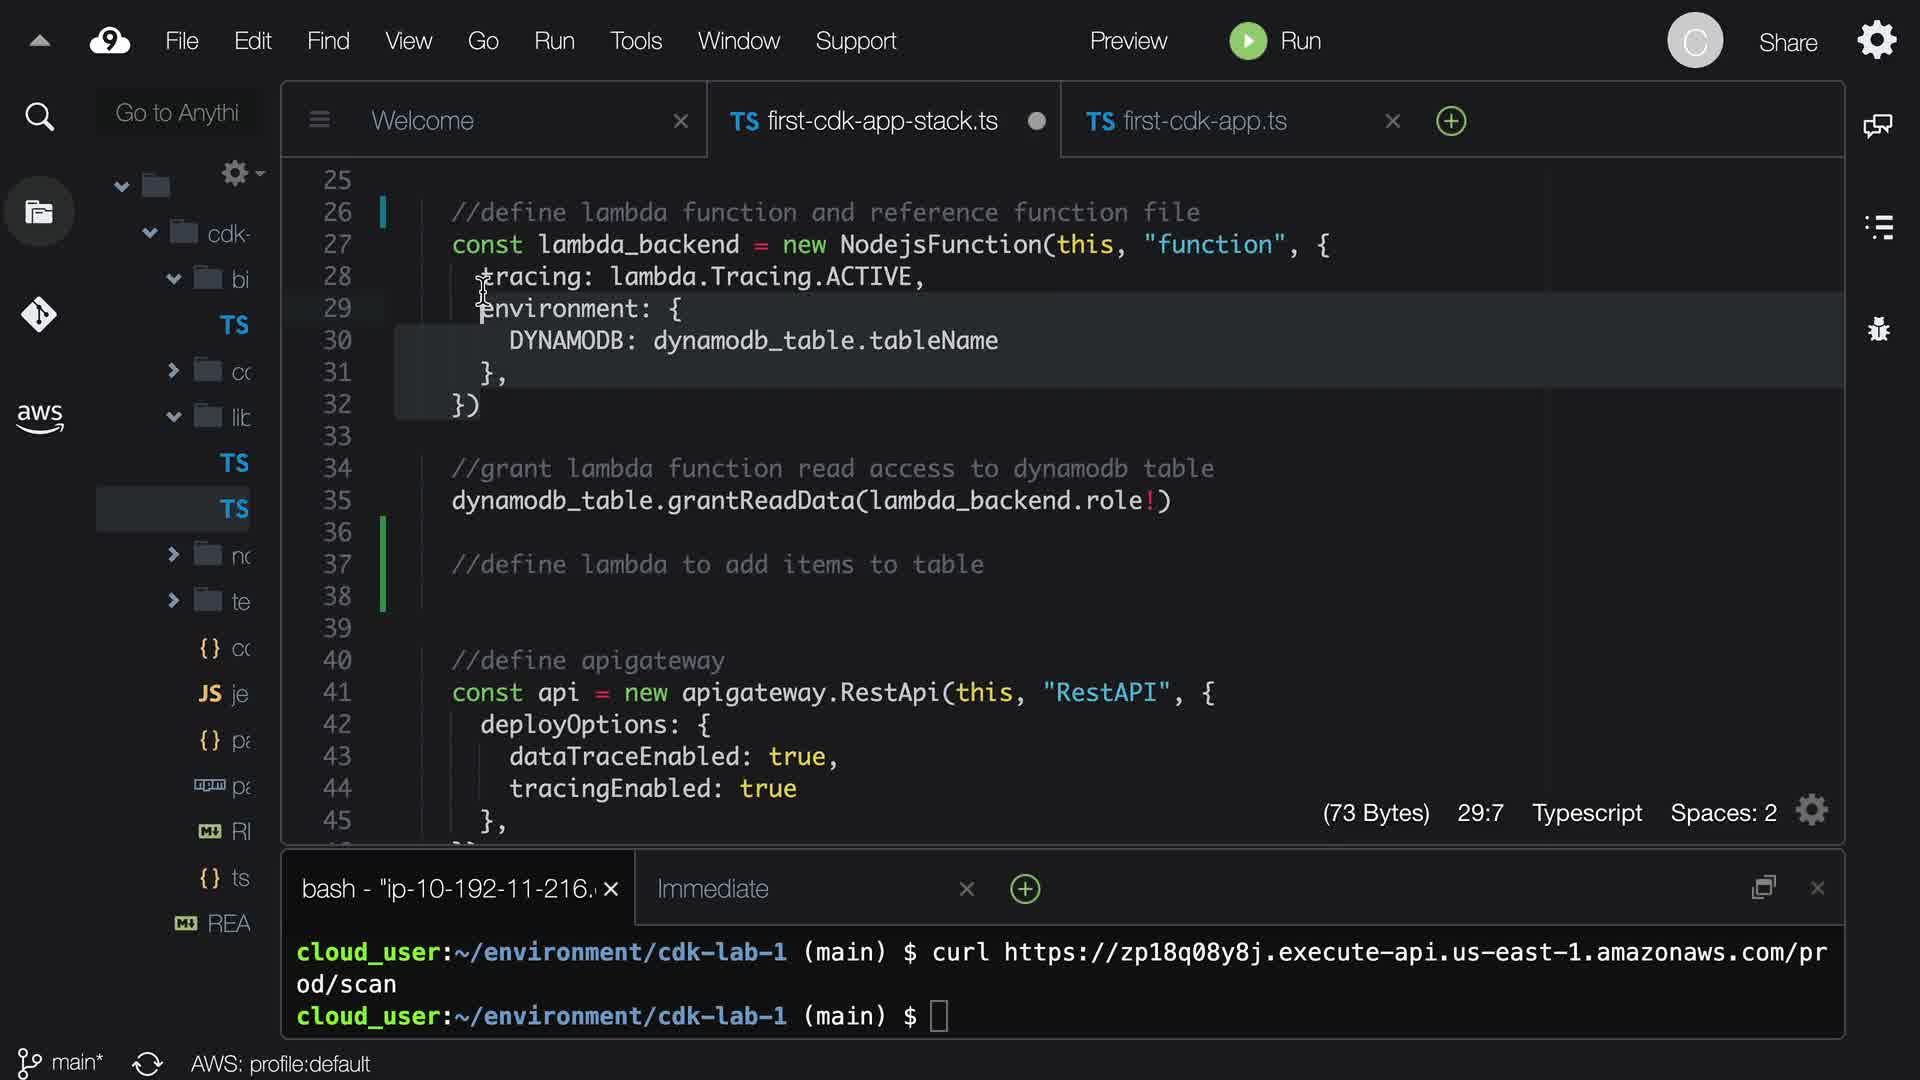Expand the collapsed te folder
Screen dimensions: 1920x1080
click(x=173, y=601)
